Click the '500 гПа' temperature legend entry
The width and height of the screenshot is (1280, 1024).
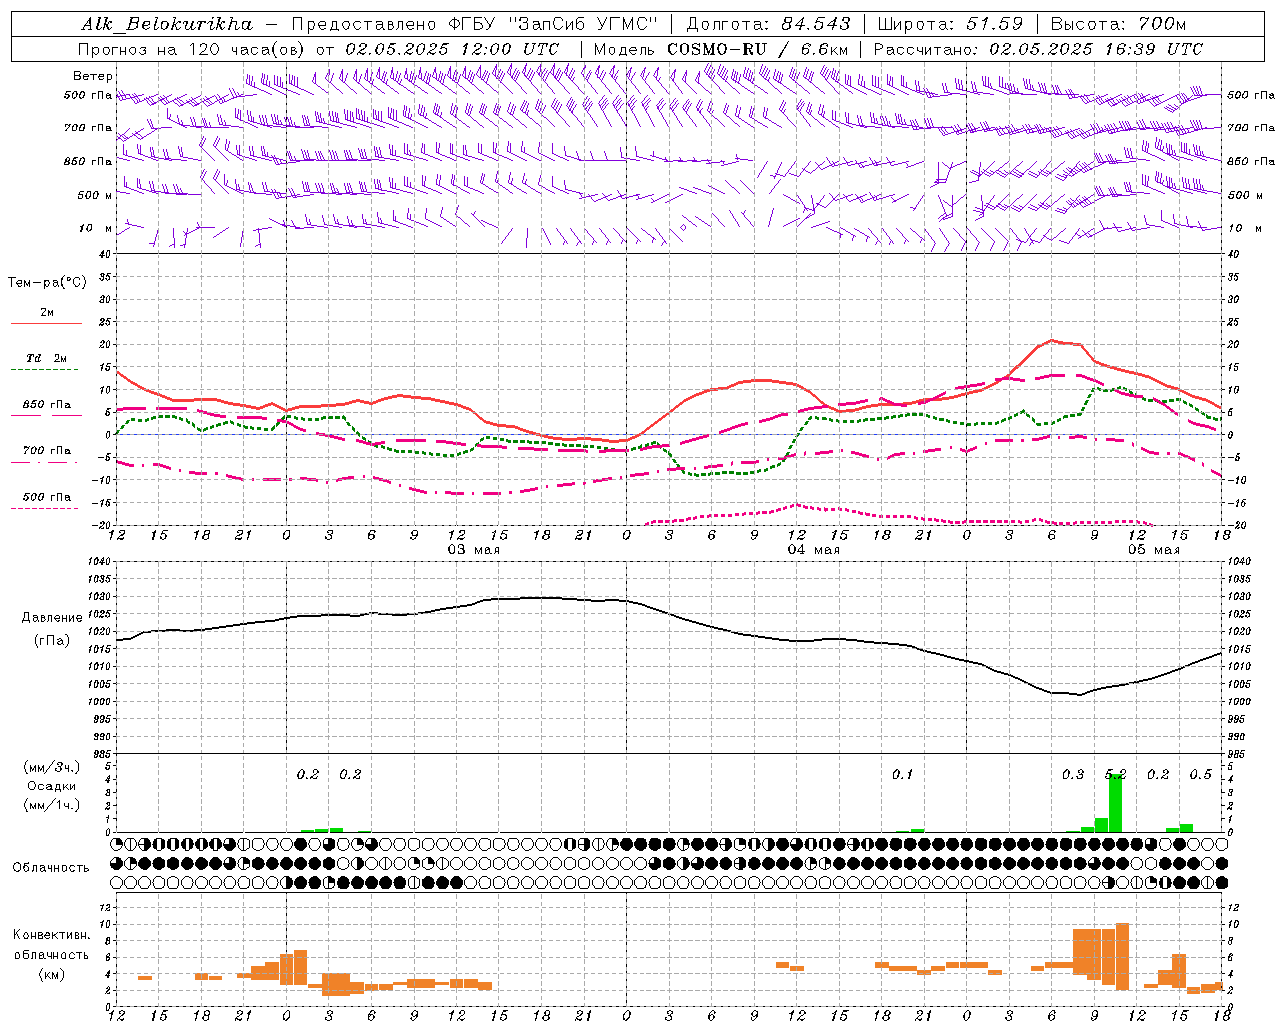[x=47, y=496]
